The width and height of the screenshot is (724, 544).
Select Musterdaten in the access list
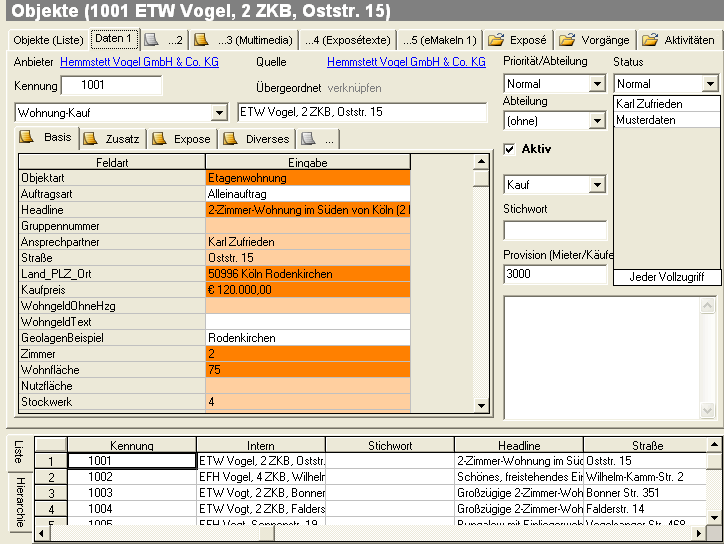tap(666, 120)
